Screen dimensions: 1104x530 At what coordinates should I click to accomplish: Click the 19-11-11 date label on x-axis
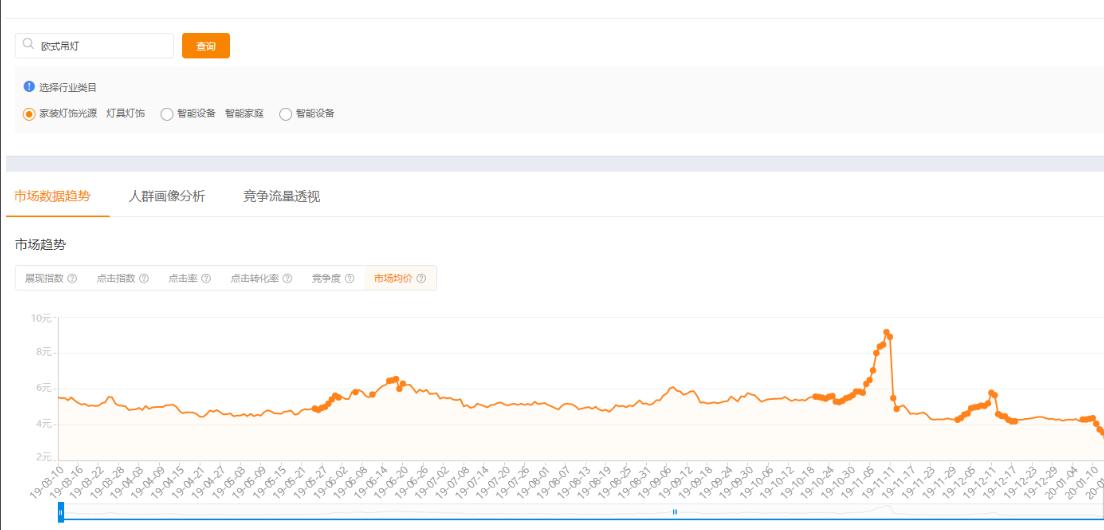pyautogui.click(x=876, y=481)
